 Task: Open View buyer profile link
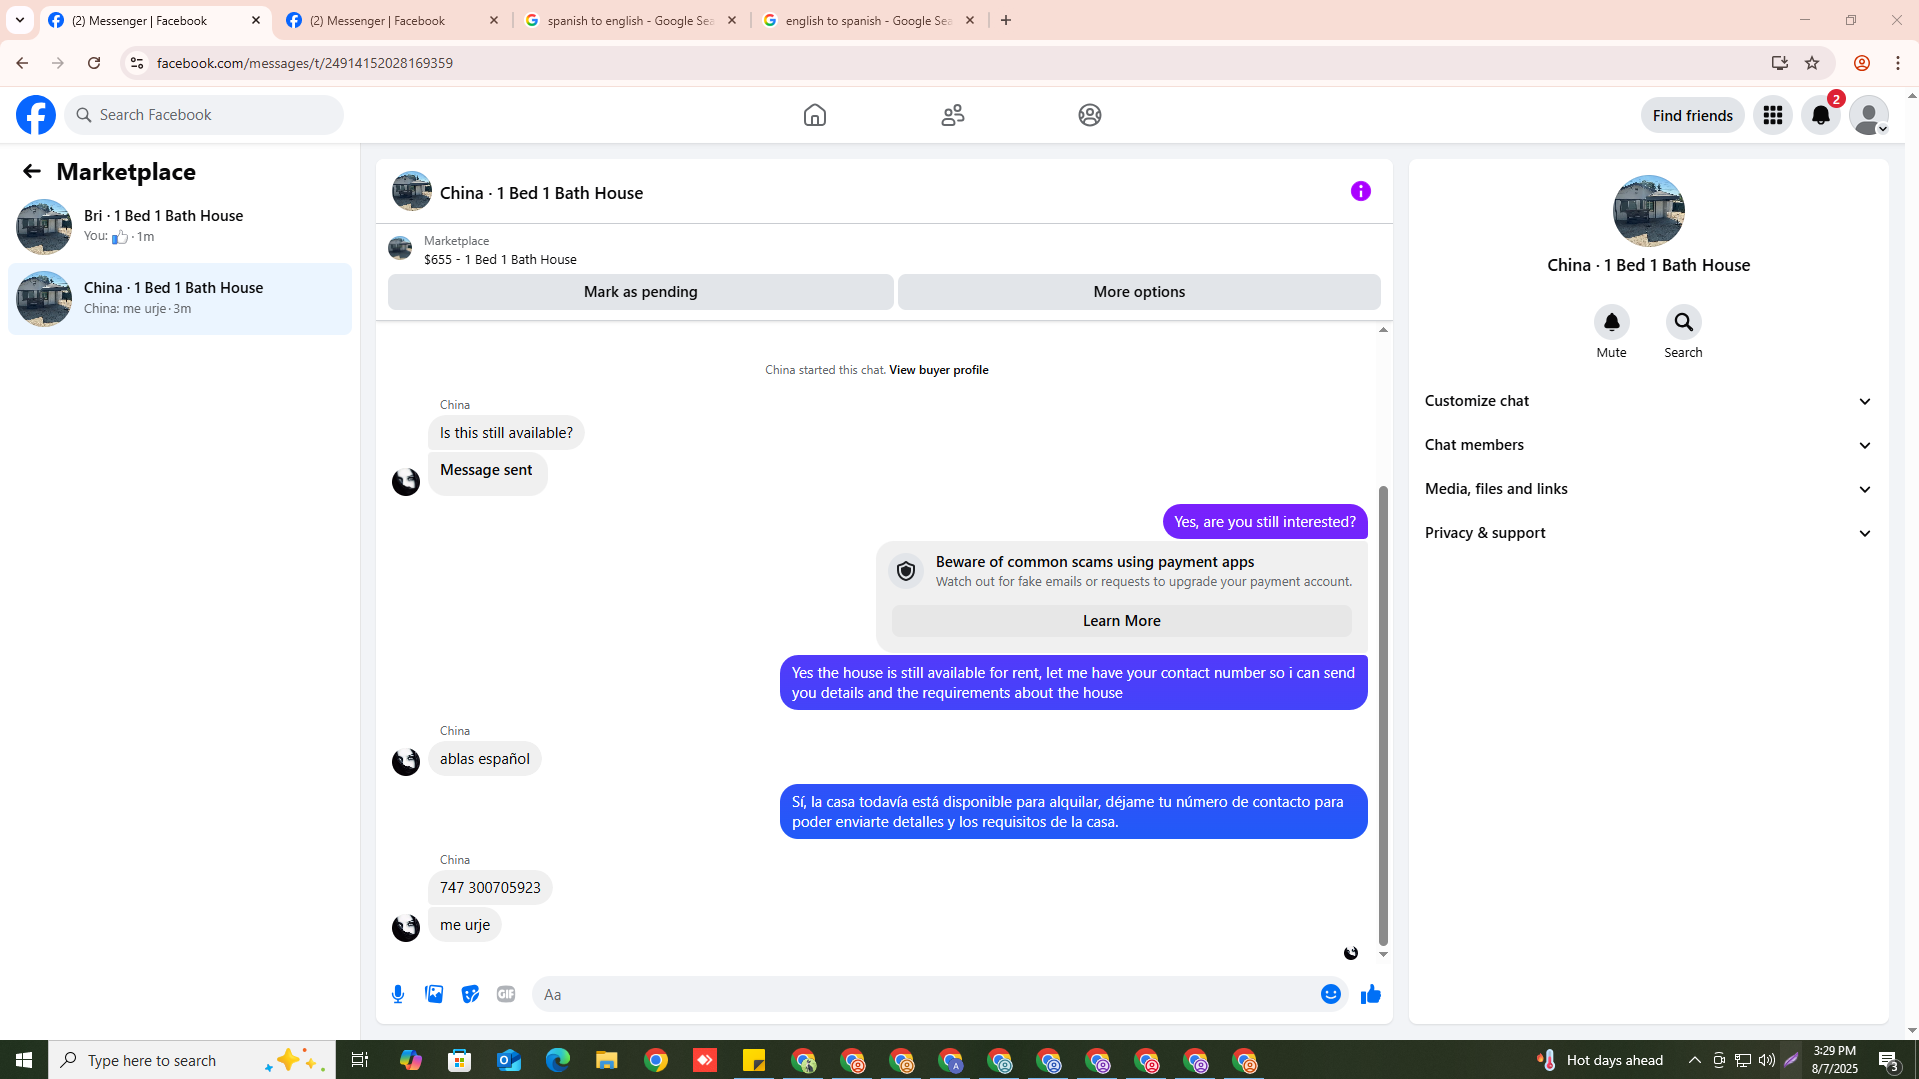coord(938,370)
